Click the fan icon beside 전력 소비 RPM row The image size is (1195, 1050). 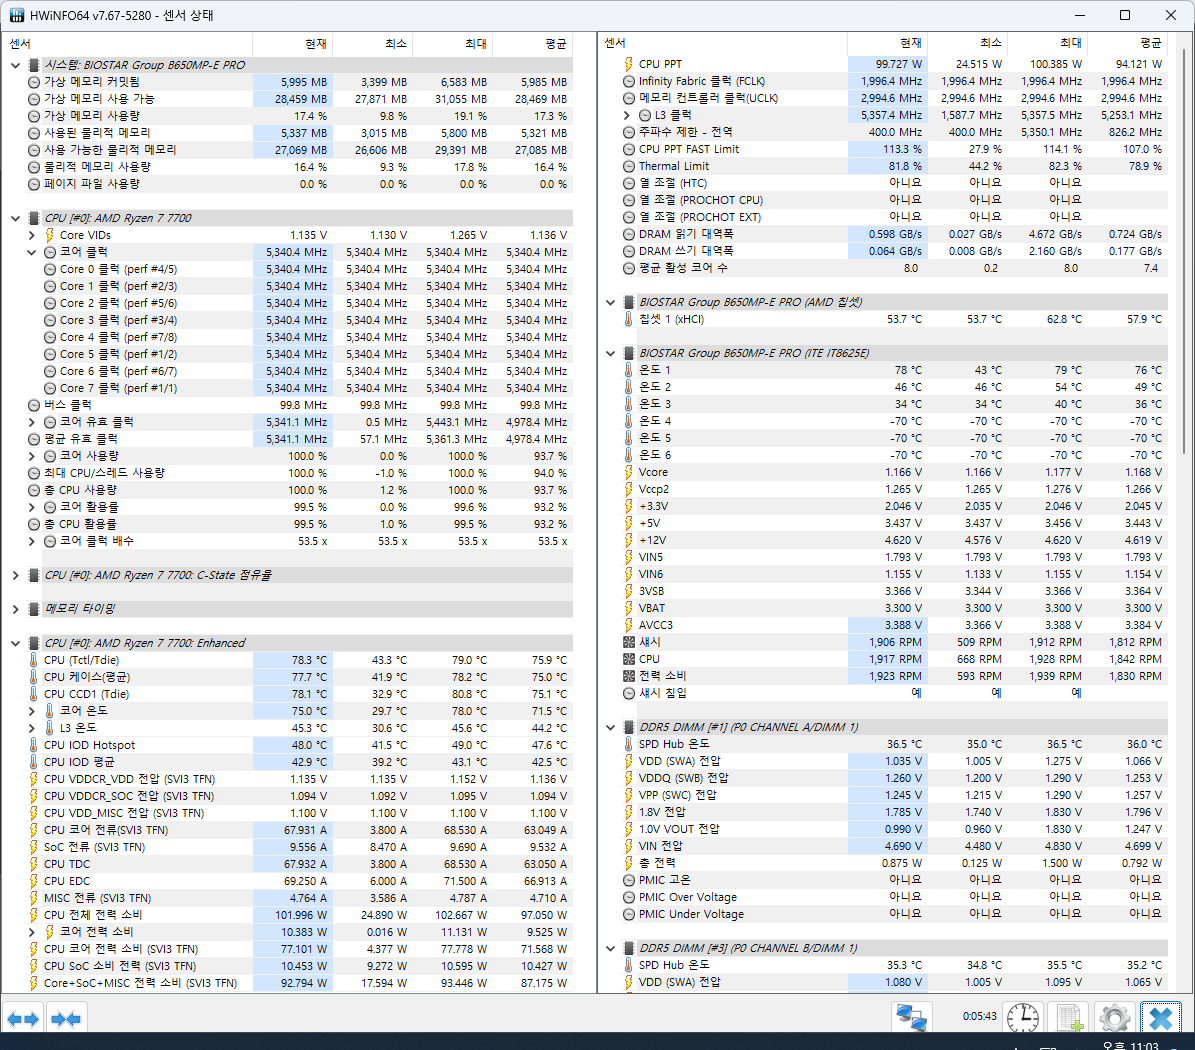pos(629,676)
